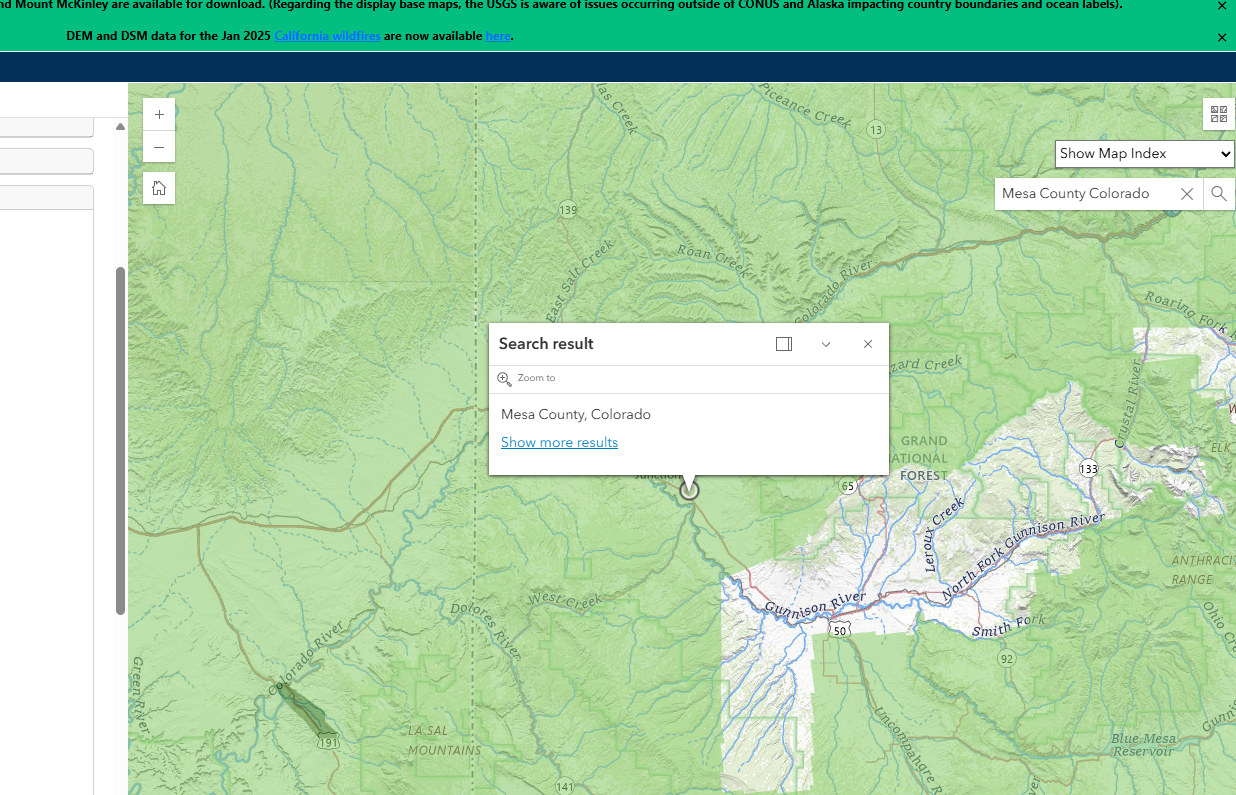
Task: Open the California wildfires link
Action: 327,36
